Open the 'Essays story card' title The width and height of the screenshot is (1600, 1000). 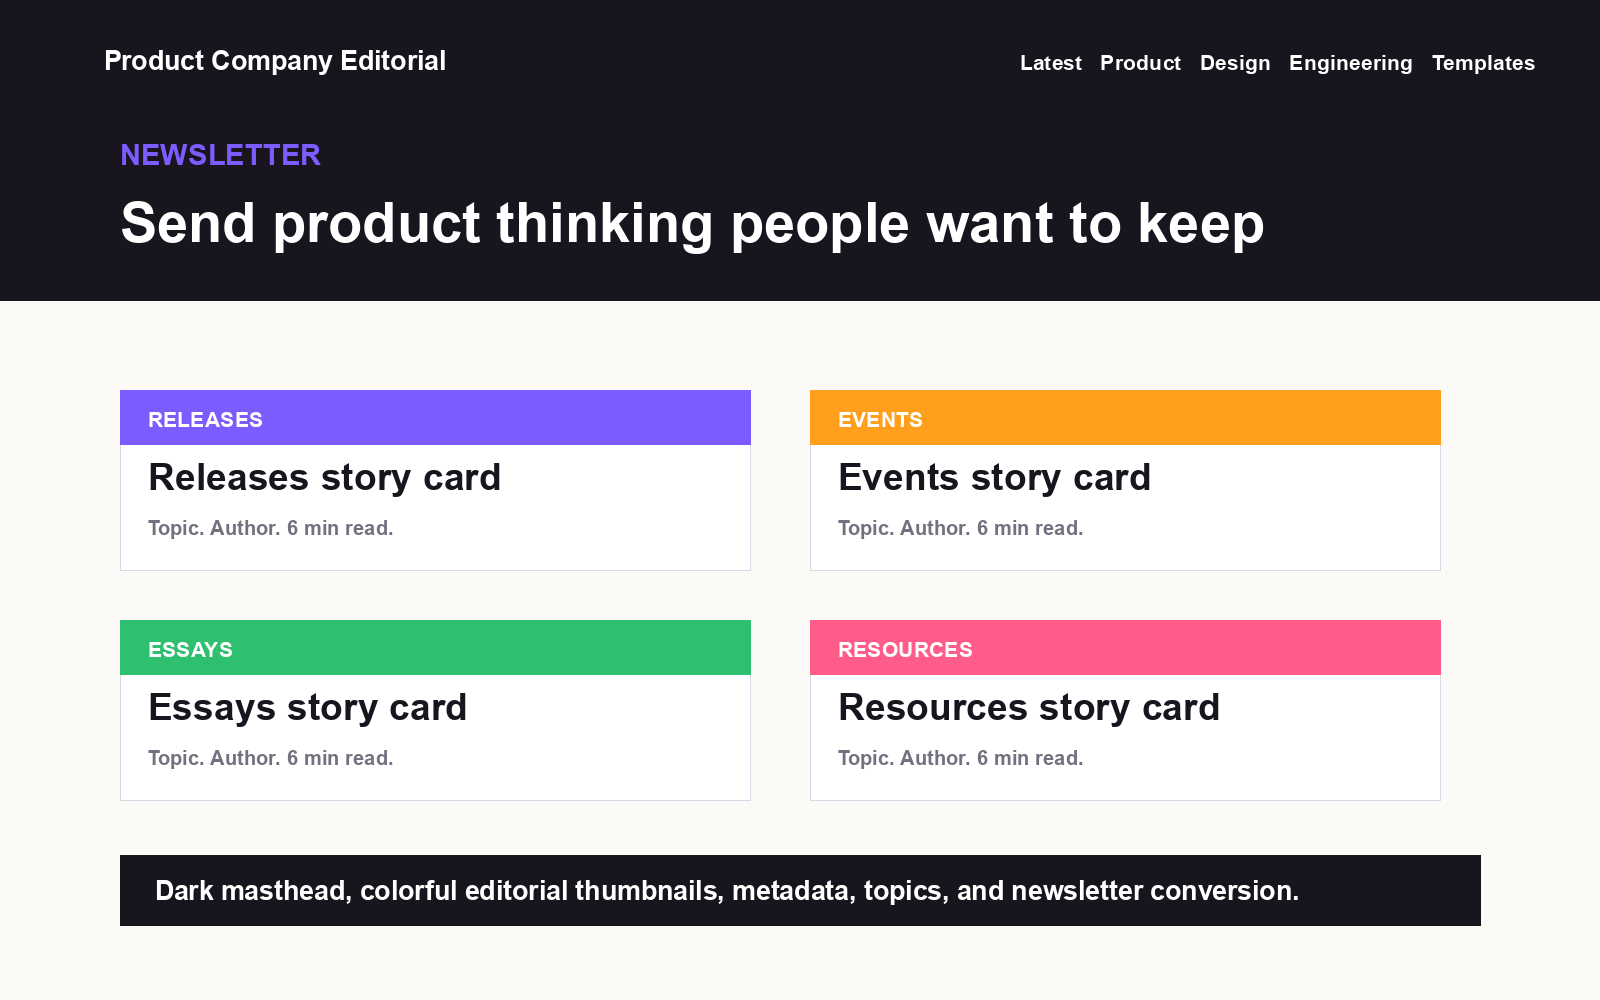coord(307,708)
